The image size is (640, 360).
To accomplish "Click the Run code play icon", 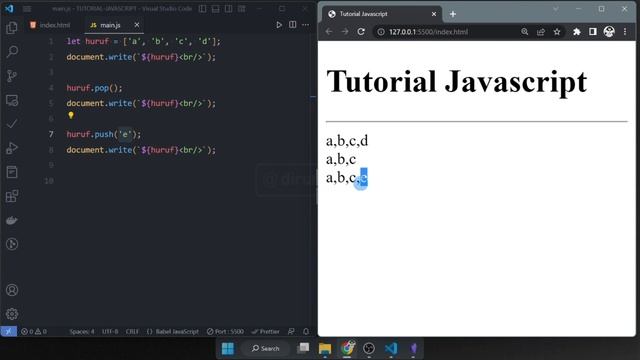I will (x=279, y=25).
